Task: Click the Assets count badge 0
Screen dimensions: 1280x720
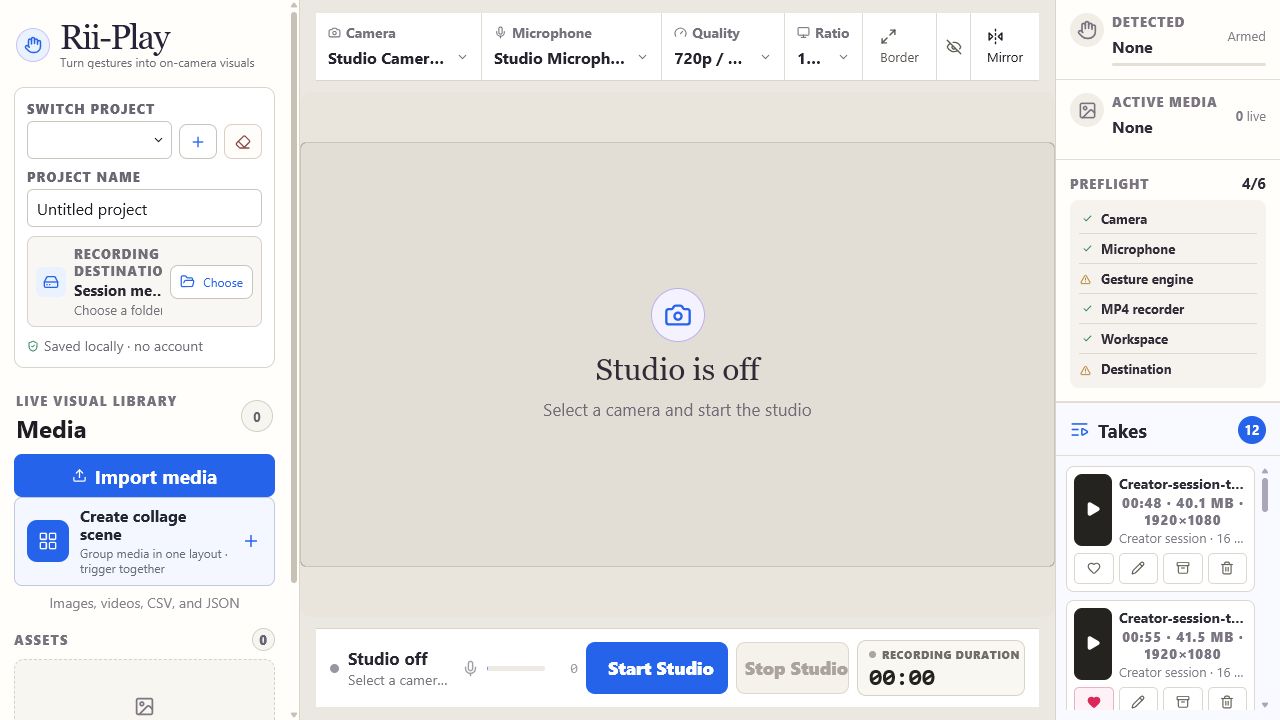Action: (x=263, y=640)
